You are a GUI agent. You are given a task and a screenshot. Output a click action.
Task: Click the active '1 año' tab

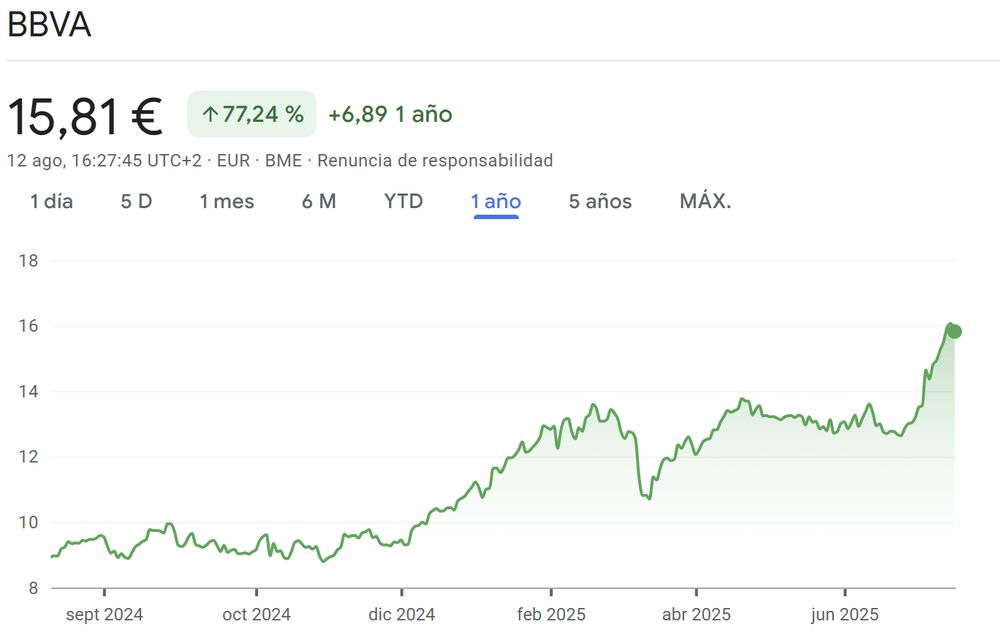pos(496,201)
